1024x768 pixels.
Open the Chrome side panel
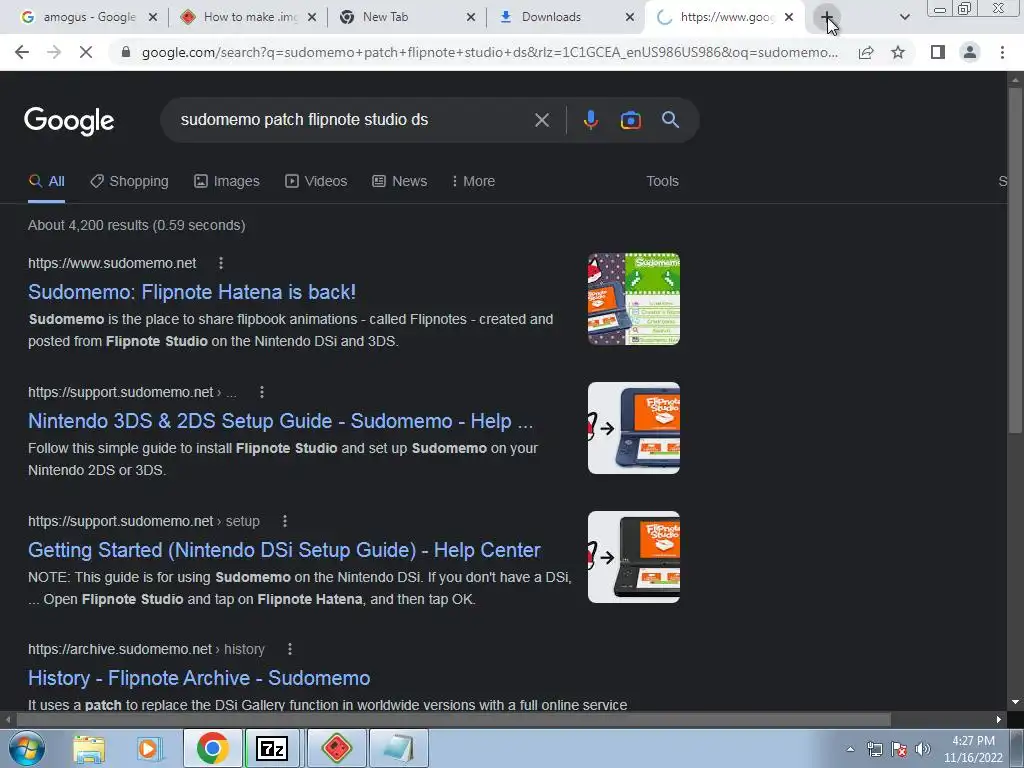point(938,52)
